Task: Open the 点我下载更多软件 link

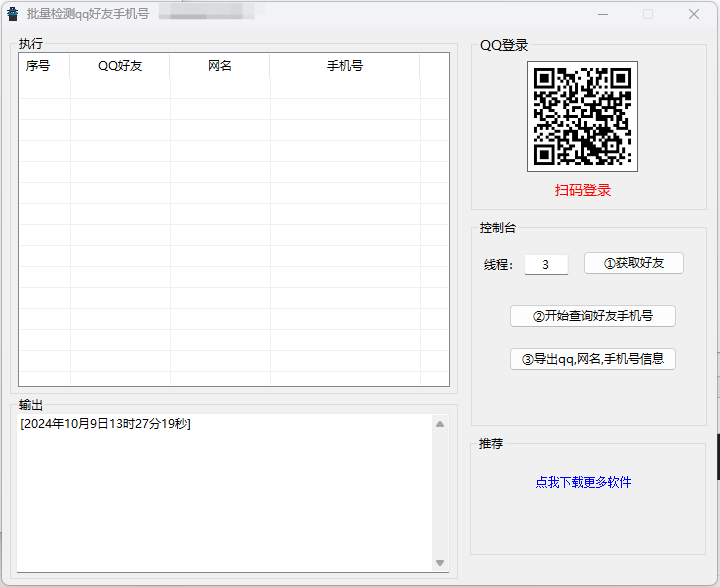Action: [582, 482]
